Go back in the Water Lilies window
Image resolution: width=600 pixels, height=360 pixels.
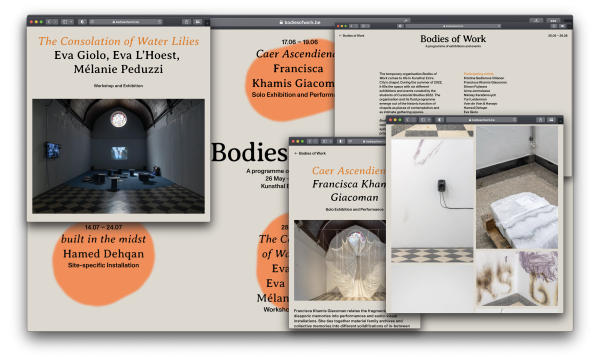[49, 22]
